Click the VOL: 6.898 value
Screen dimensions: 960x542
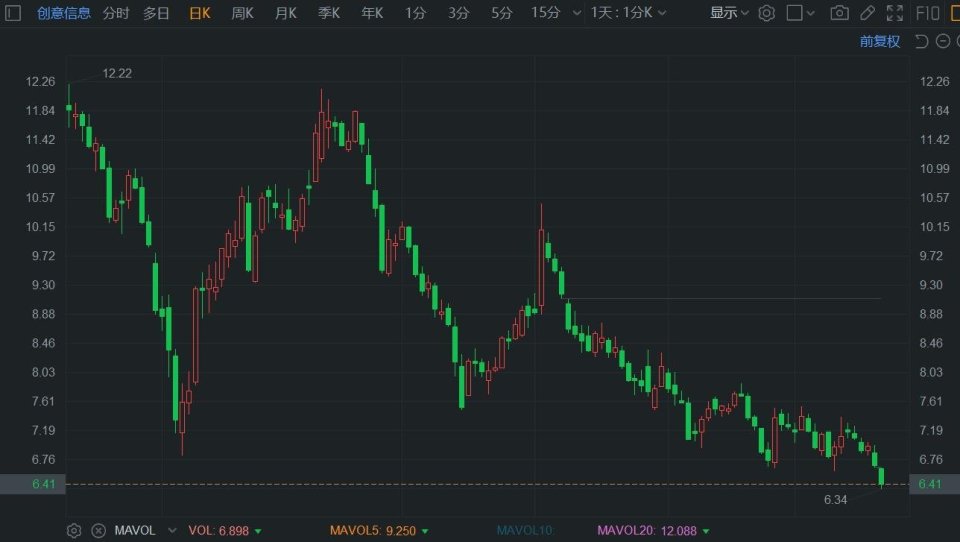pyautogui.click(x=219, y=531)
